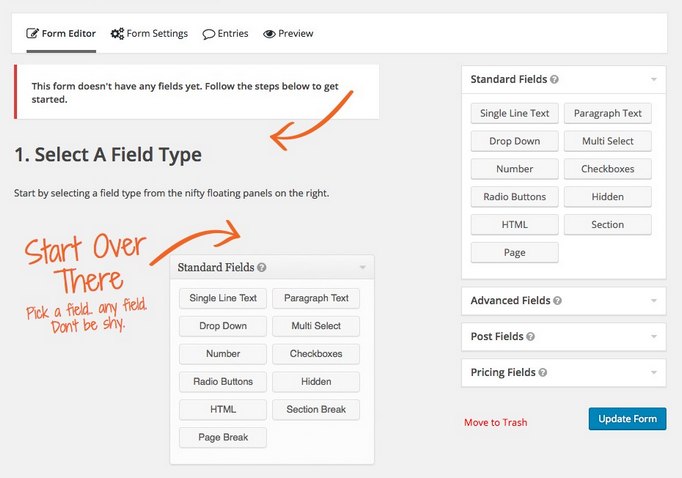Click the Entries speech bubble icon
The image size is (682, 478).
coord(209,34)
